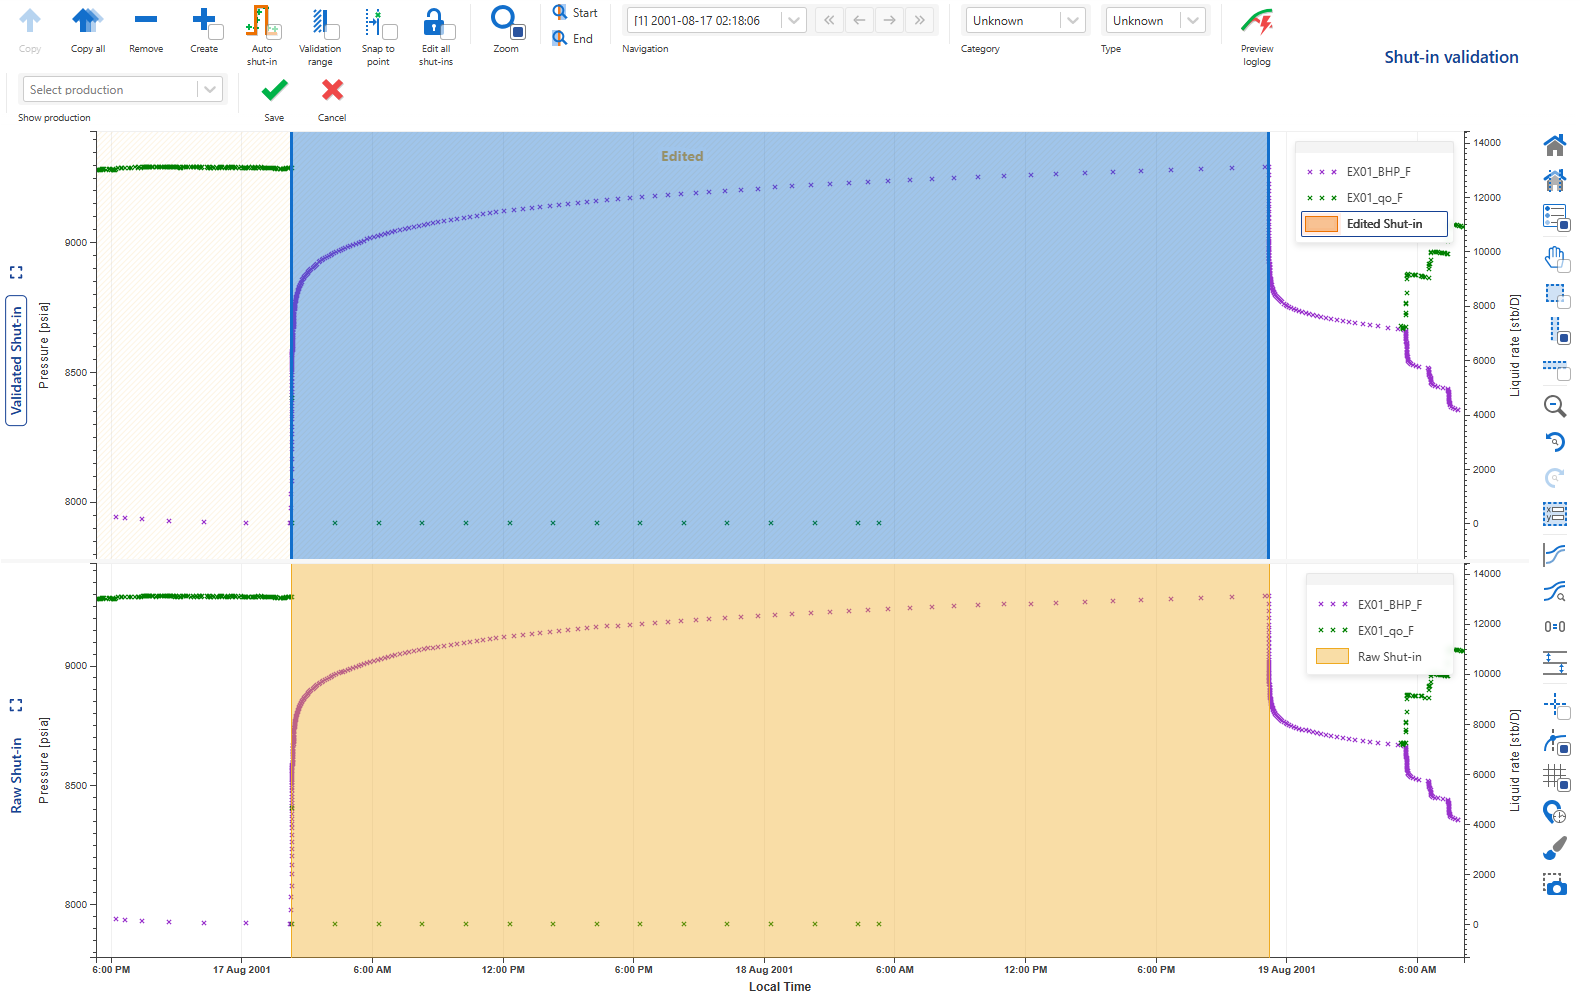
Task: Click the zoom out magnifier icon
Action: click(x=1554, y=406)
